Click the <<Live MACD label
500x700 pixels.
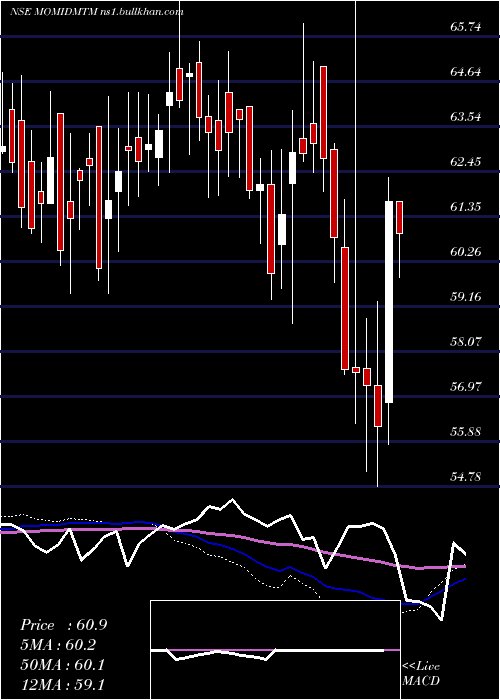pos(421,673)
